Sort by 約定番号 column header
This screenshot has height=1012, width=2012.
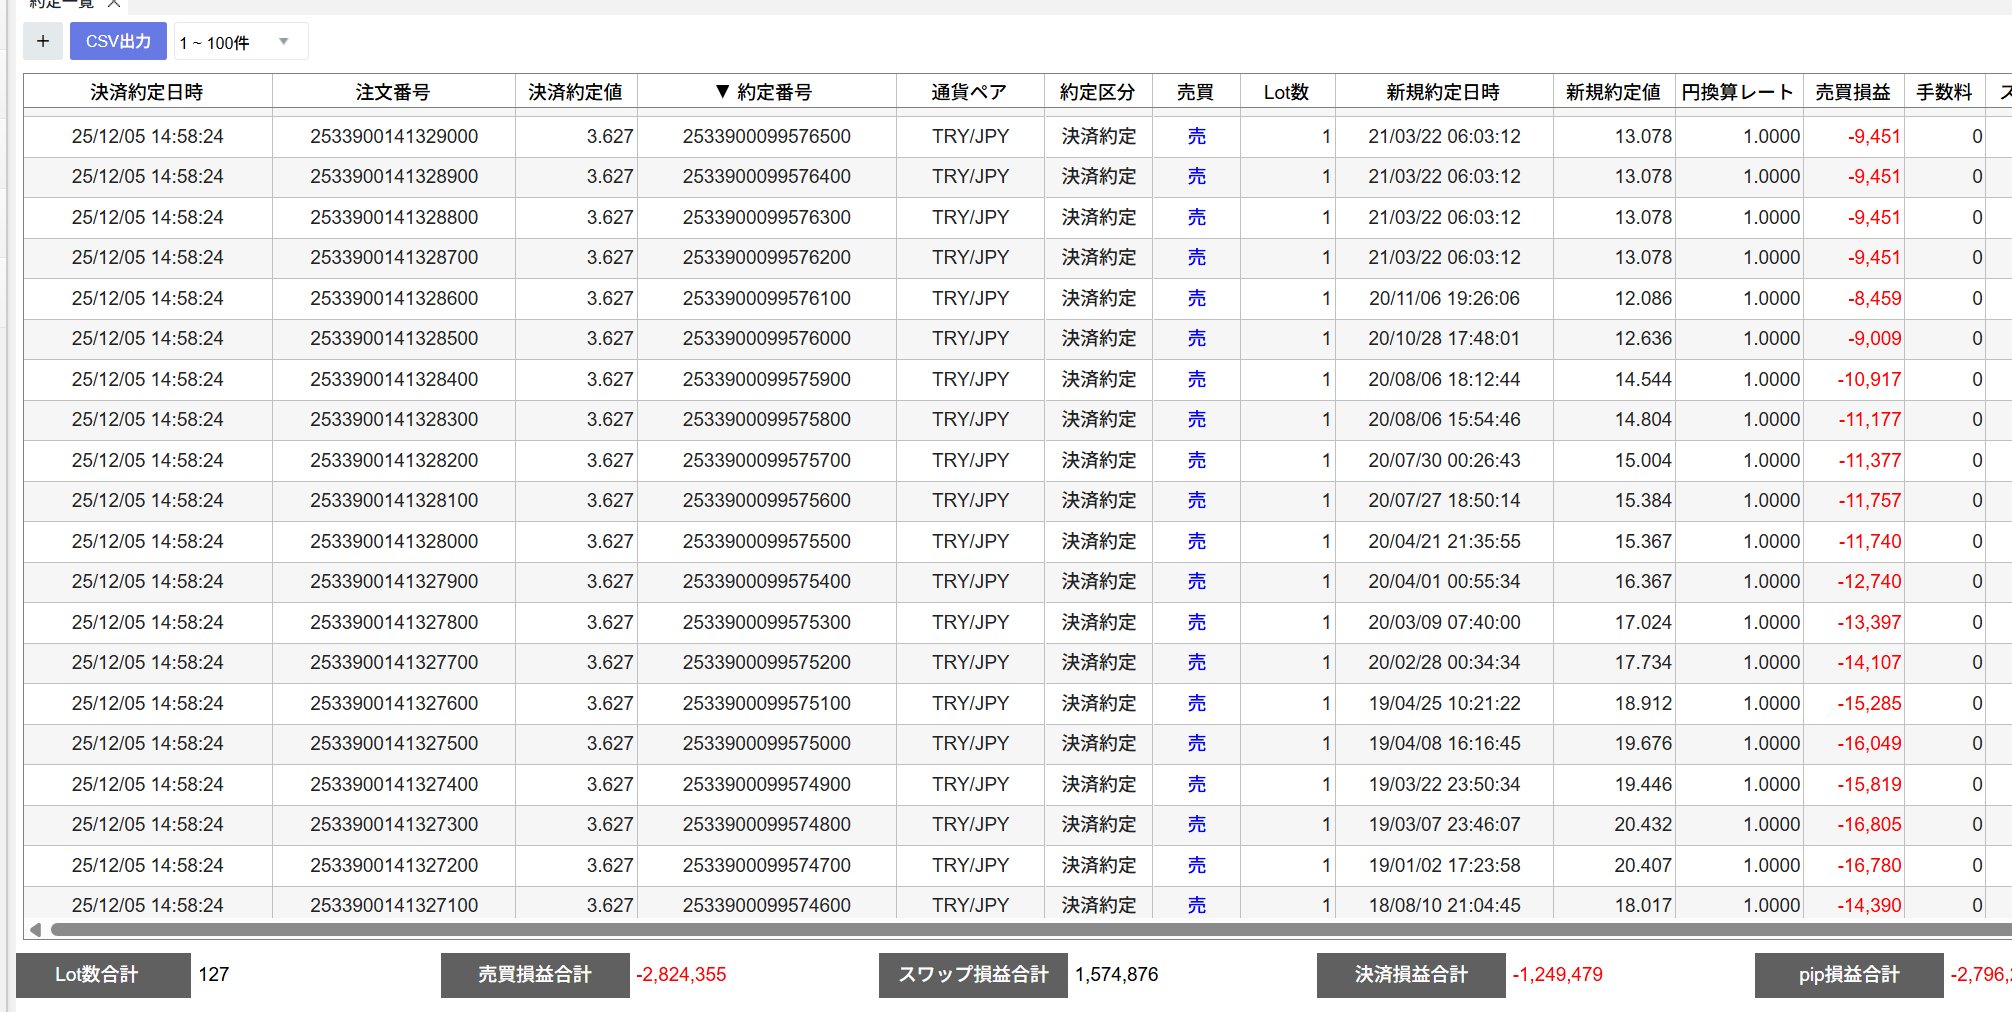click(765, 92)
